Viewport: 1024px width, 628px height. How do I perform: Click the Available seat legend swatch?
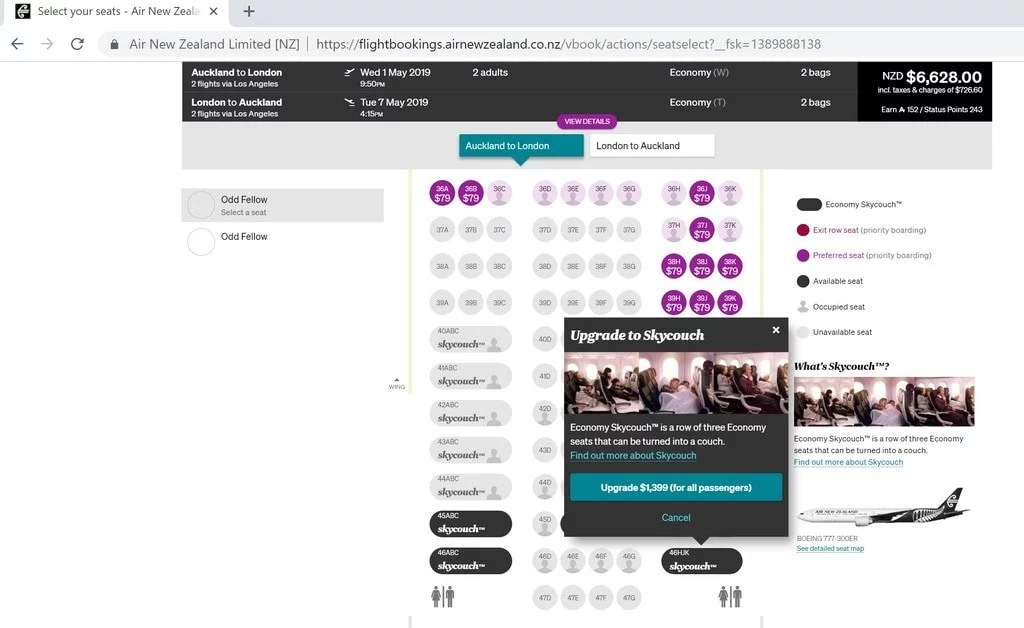click(803, 281)
